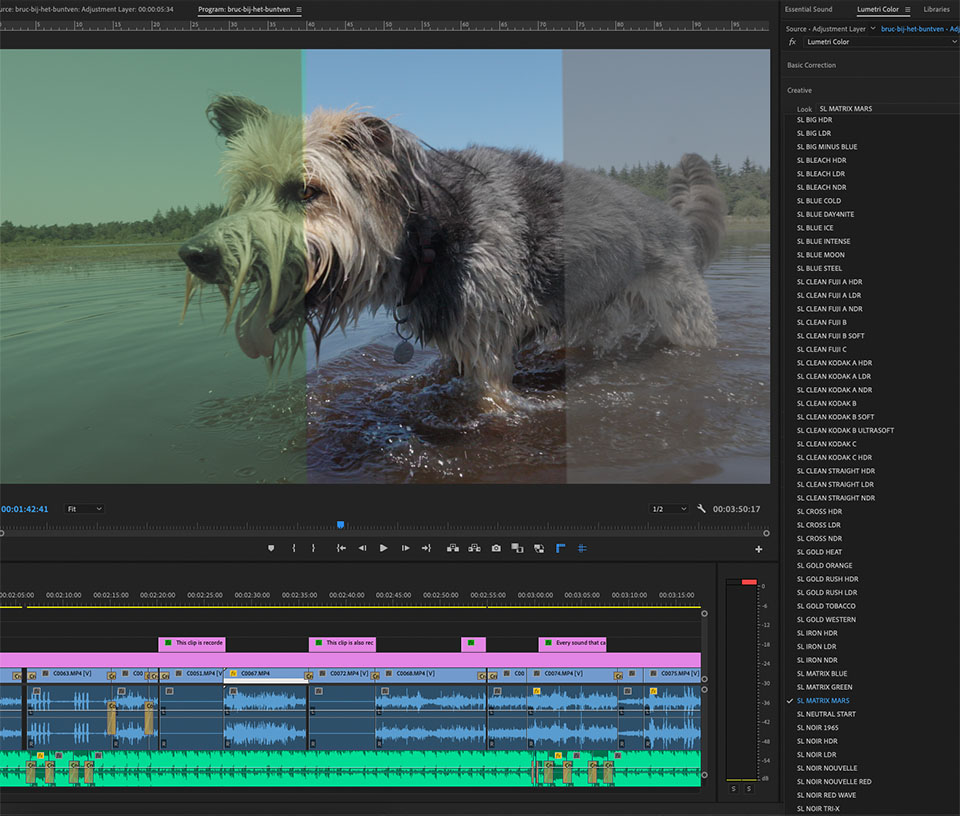The height and width of the screenshot is (816, 960).
Task: Choose the SL NEUTRAL START look
Action: 826,714
